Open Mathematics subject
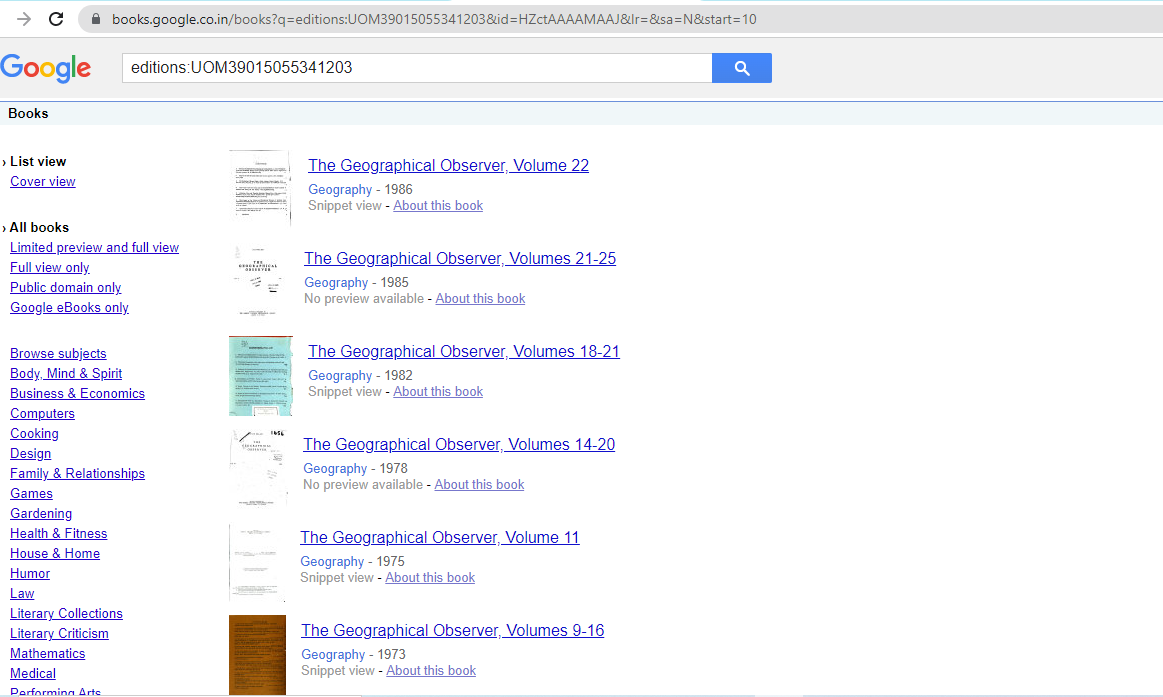The width and height of the screenshot is (1163, 697). point(47,654)
